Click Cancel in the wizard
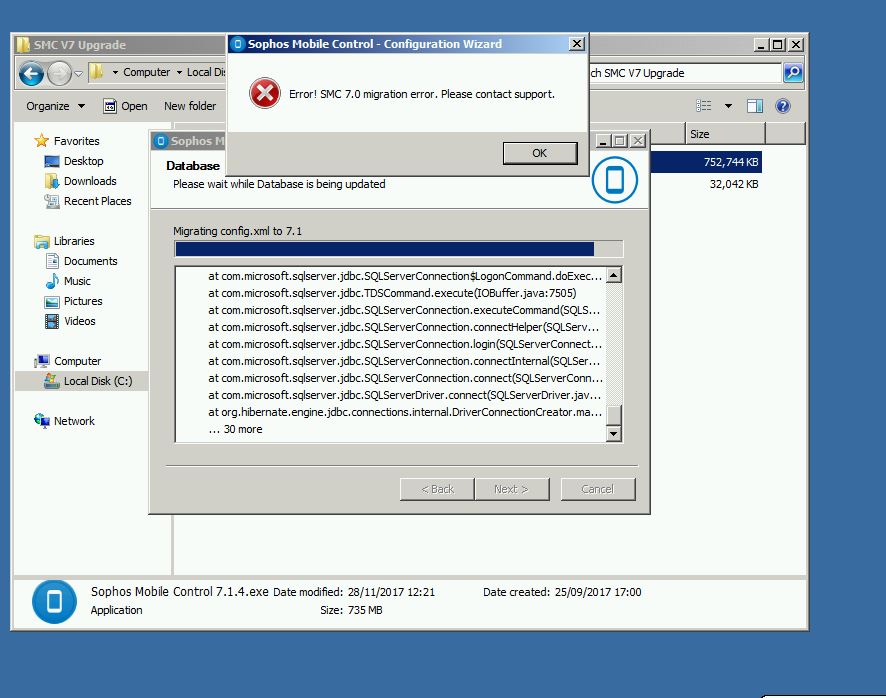Viewport: 886px width, 698px height. coord(598,489)
